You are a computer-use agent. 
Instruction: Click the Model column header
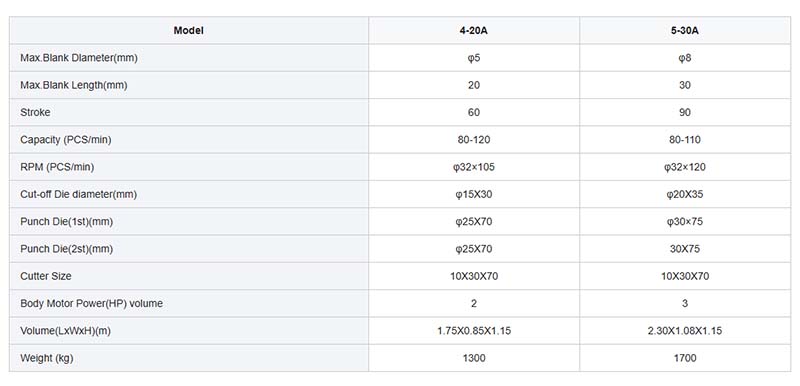[189, 31]
